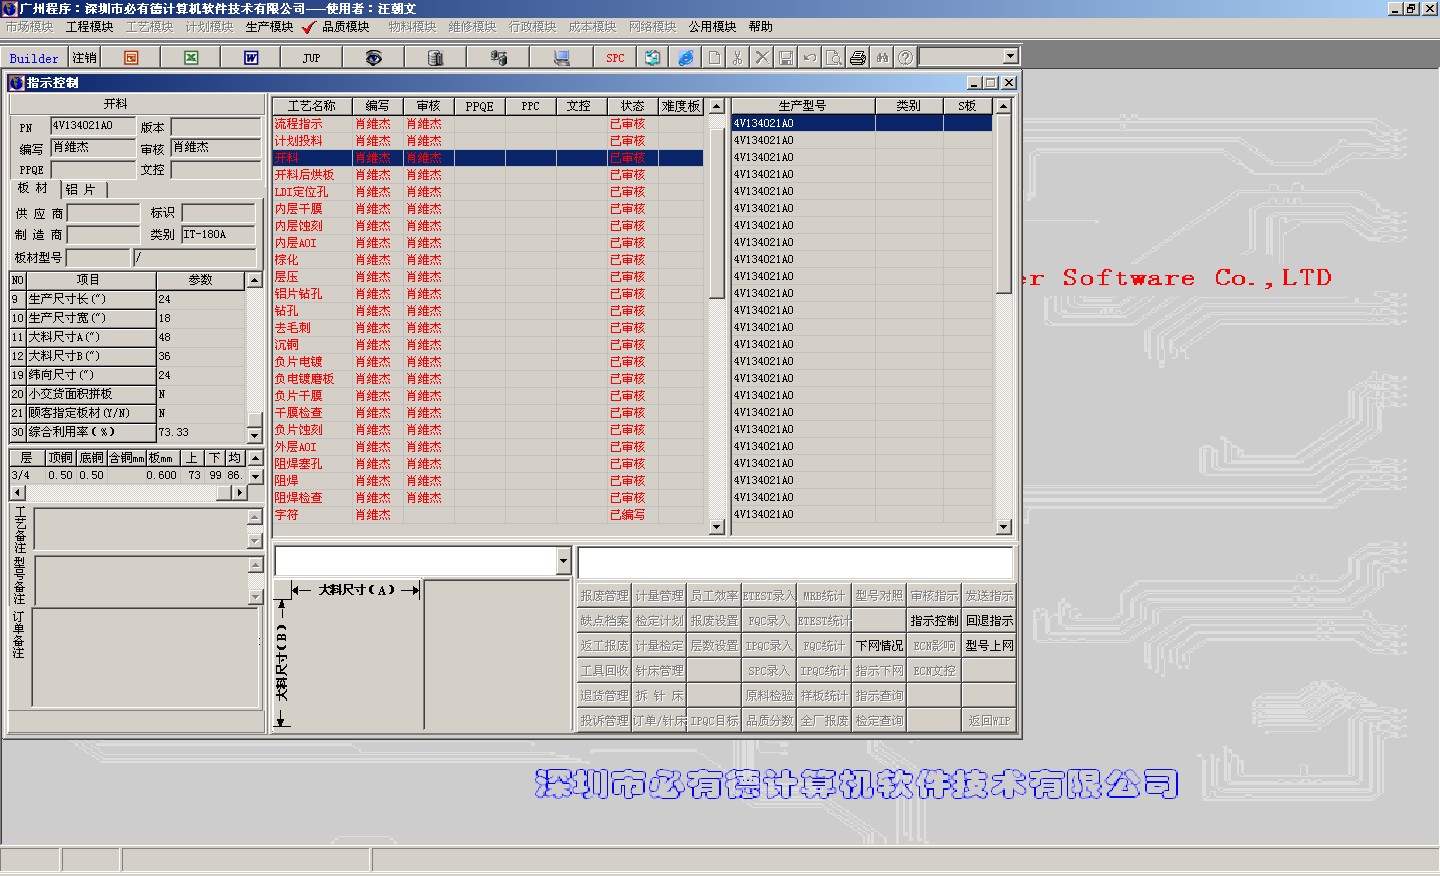Click the Print preview toolbar icon
The height and width of the screenshot is (876, 1440).
(834, 58)
